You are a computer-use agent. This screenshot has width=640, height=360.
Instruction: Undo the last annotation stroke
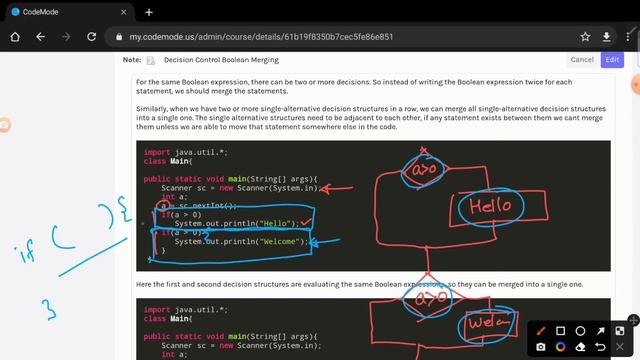600,347
